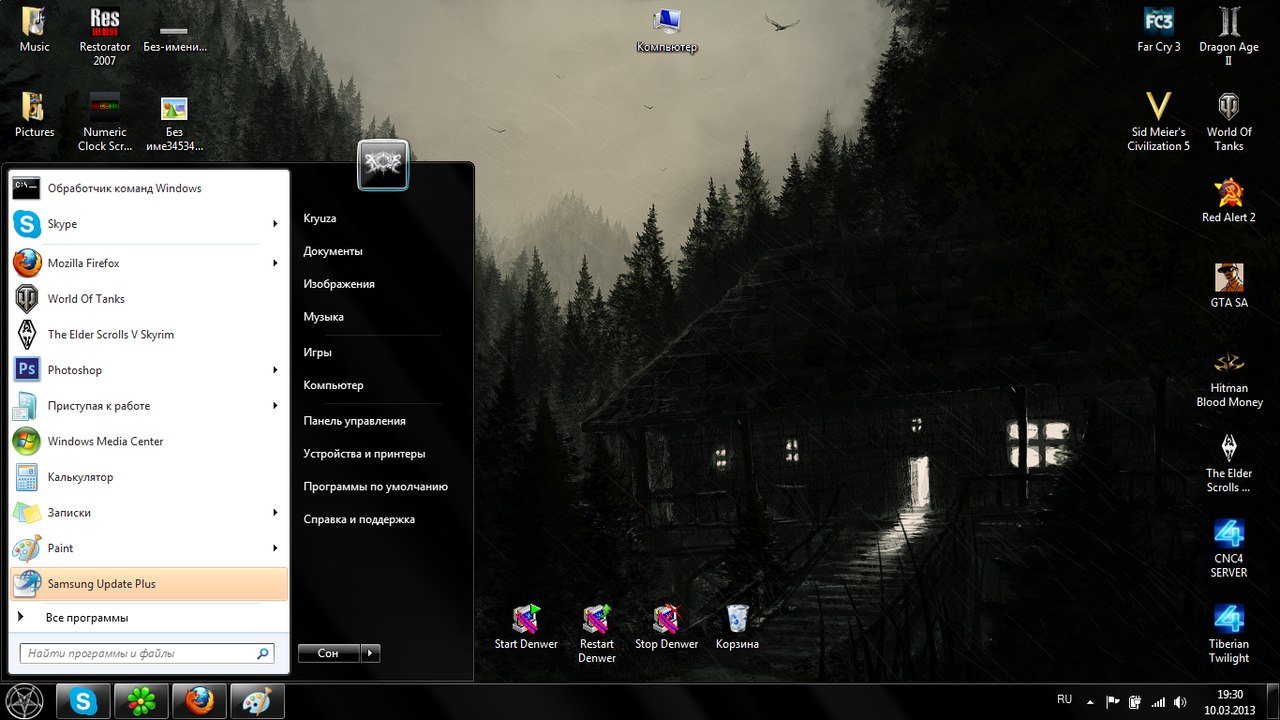Launch World Of Tanks desktop shortcut
The width and height of the screenshot is (1280, 720).
(x=1229, y=121)
